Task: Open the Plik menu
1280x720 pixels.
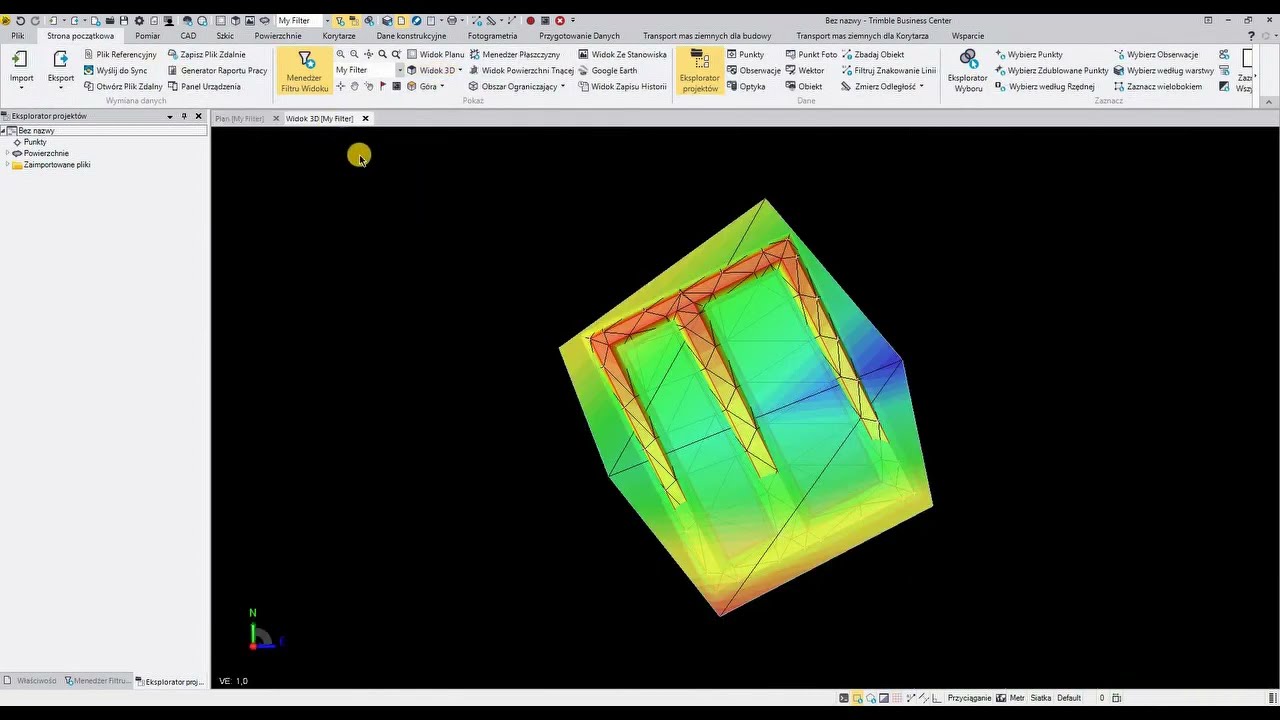Action: coord(18,36)
